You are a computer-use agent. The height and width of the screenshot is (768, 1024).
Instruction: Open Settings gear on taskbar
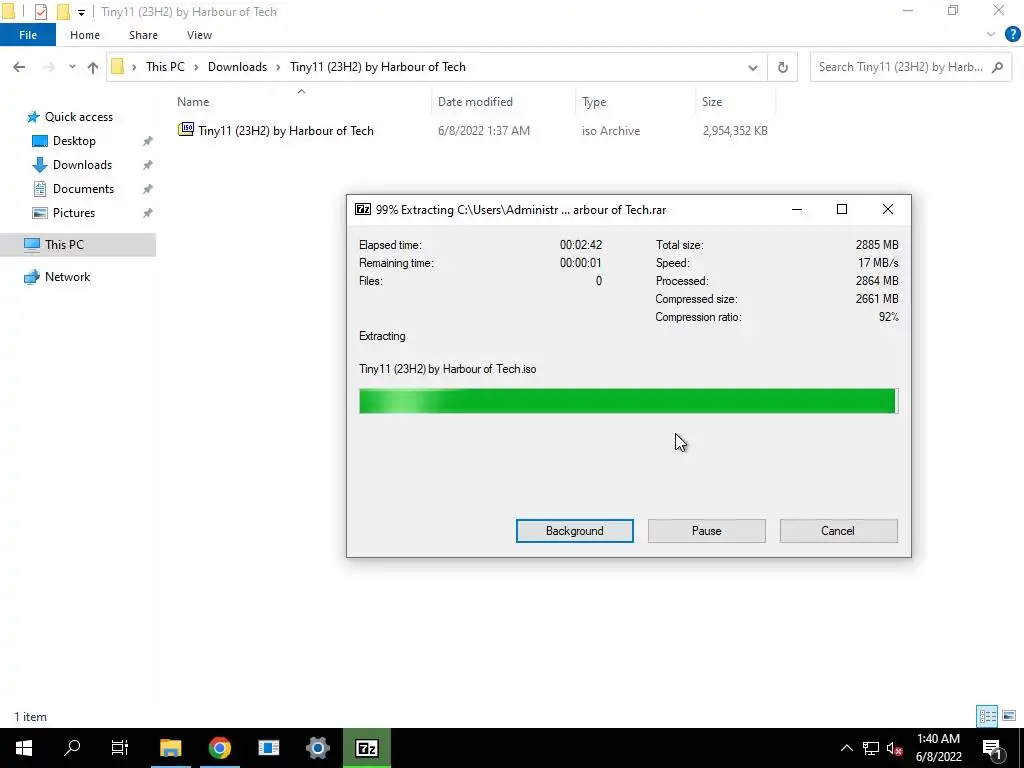click(317, 748)
